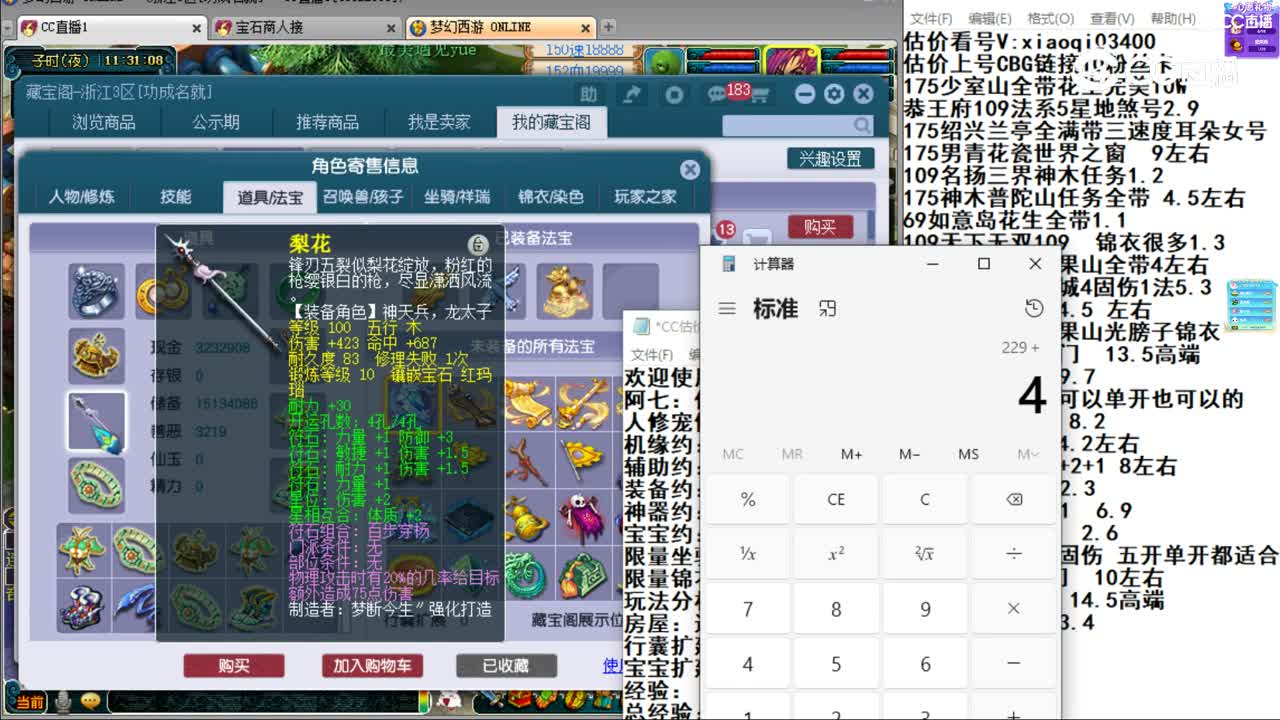Toggle calculator keep-on-top mode icon

[x=827, y=308]
